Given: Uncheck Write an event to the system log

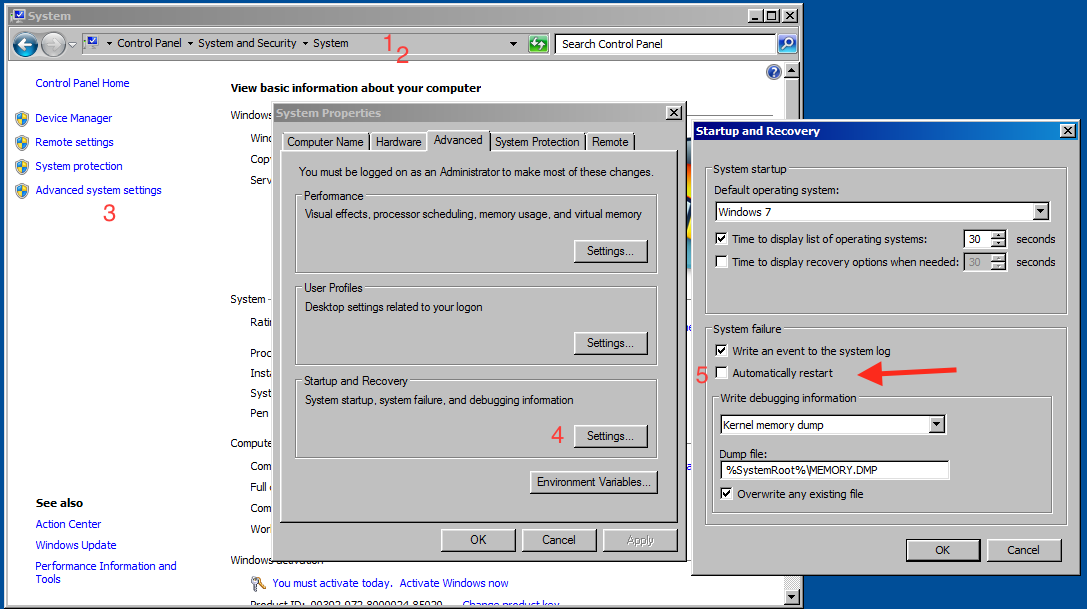Looking at the screenshot, I should click(x=722, y=351).
